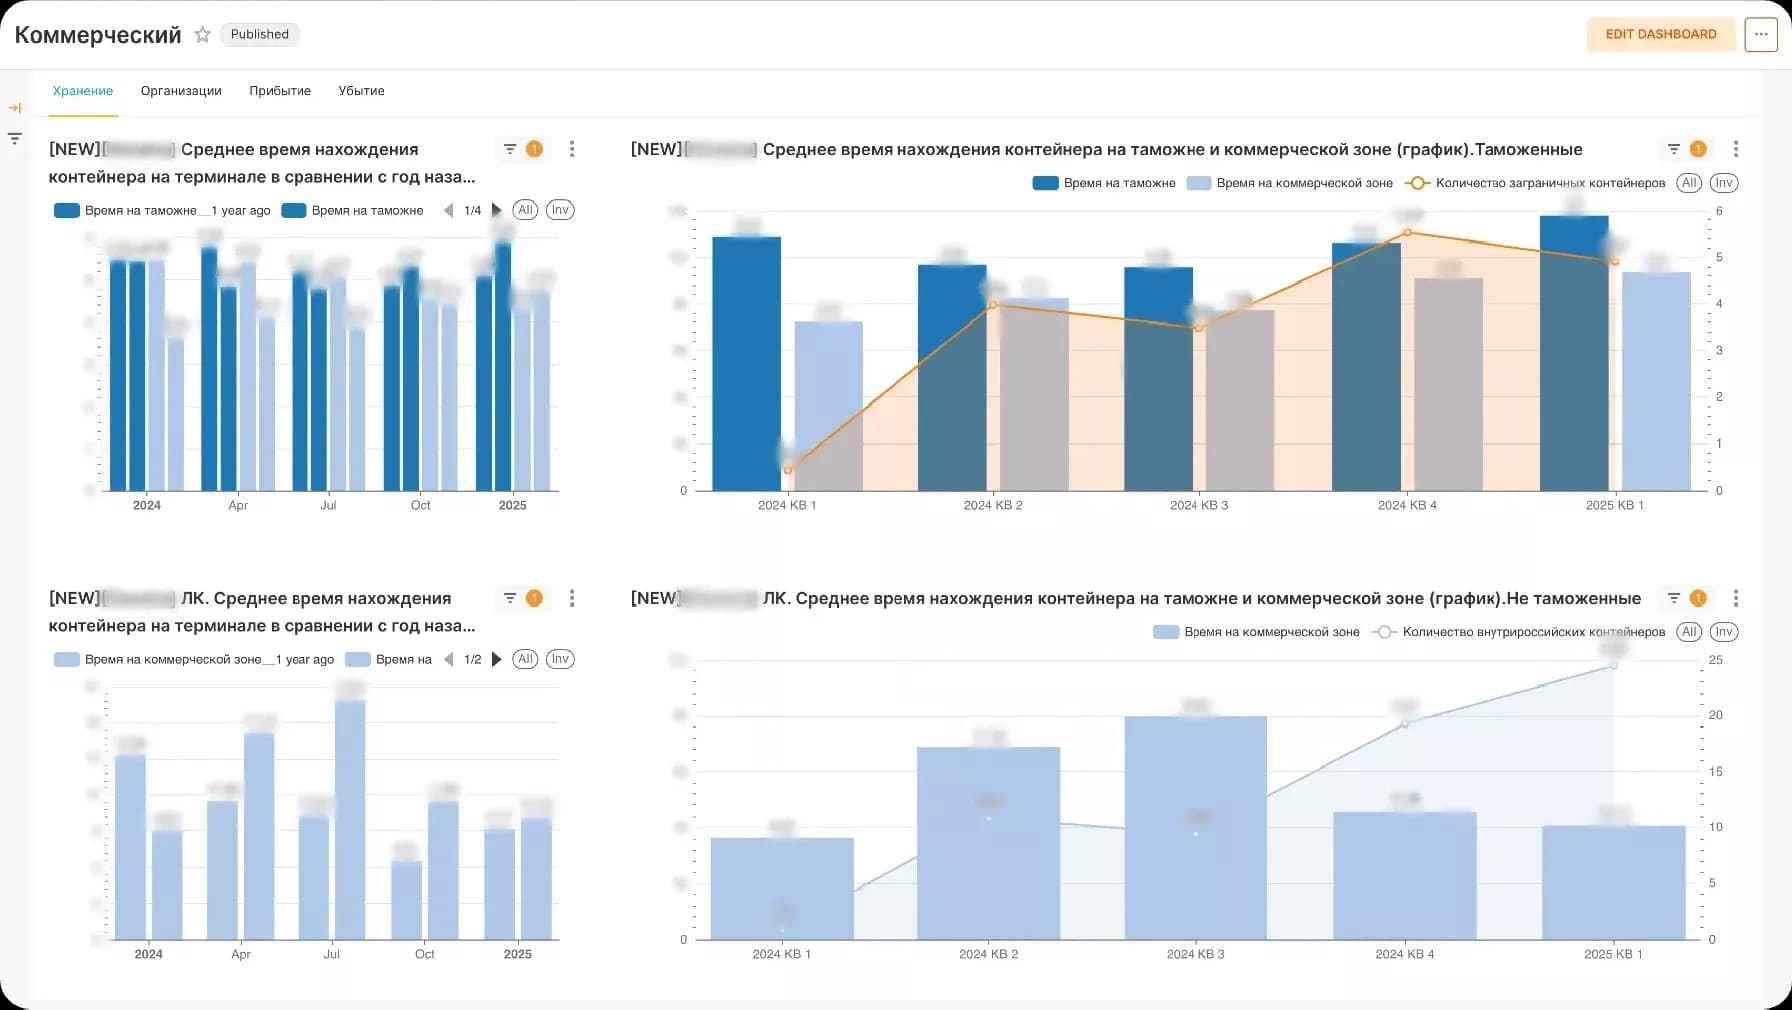Click filter badge on Таможенные chart
Screen dimensions: 1792x1010
[1697, 149]
